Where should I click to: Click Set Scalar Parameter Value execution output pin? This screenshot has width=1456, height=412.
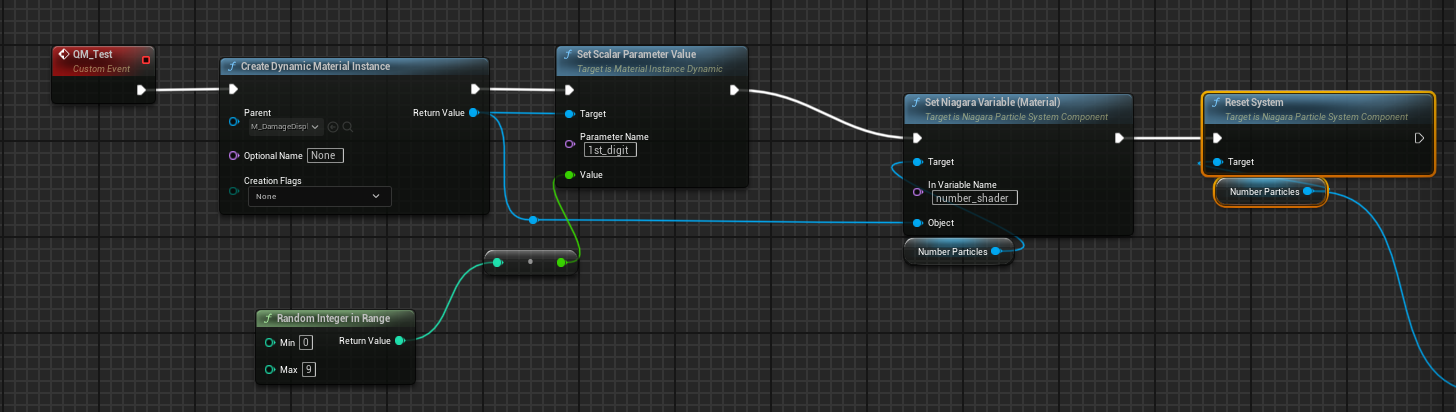coord(735,90)
